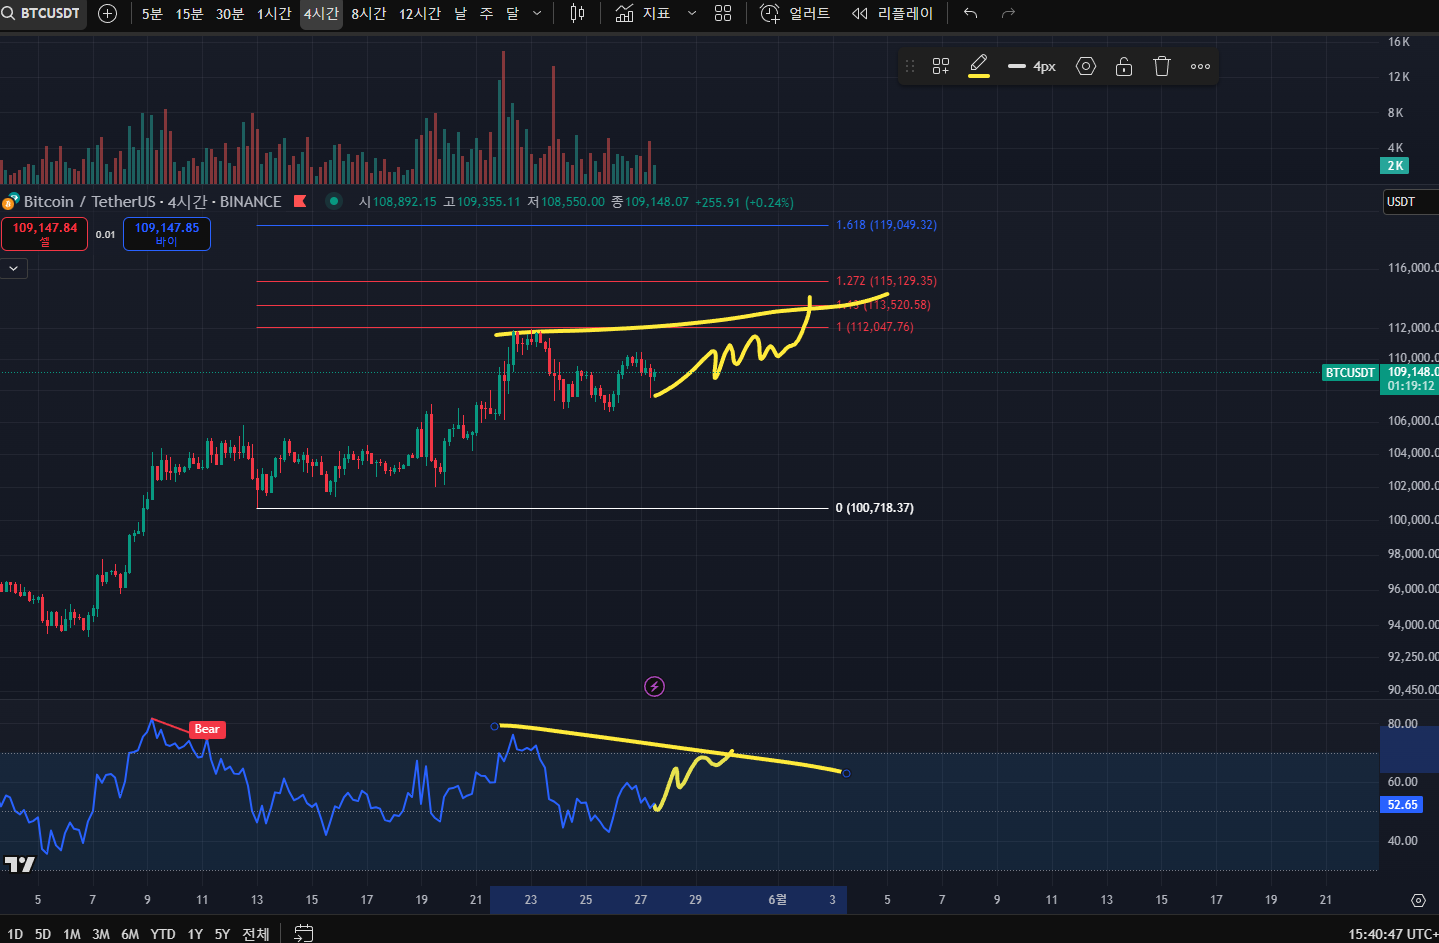Image resolution: width=1439 pixels, height=943 pixels.
Task: Expand the favorite indicators dropdown arrow
Action: [691, 13]
